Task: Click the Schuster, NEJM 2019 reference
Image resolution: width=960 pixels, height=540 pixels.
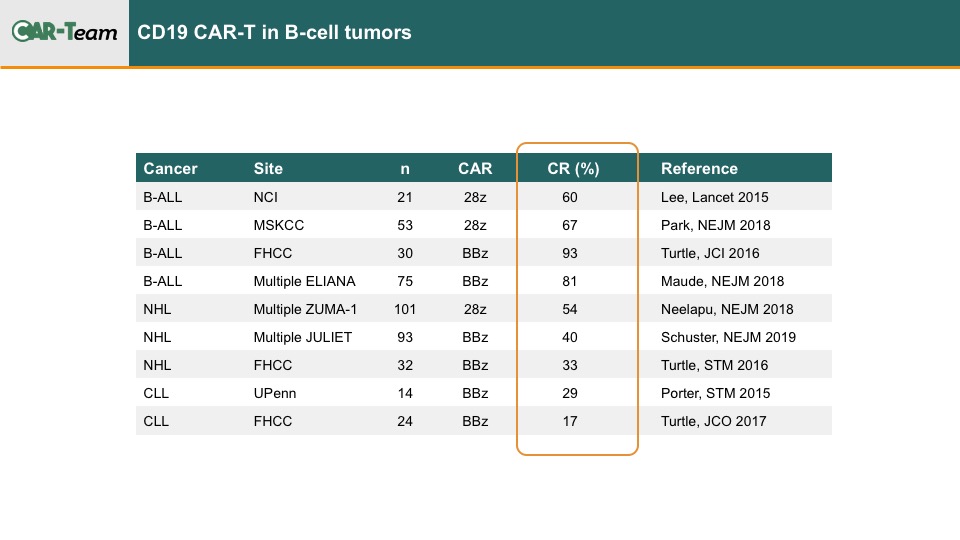Action: (x=729, y=337)
